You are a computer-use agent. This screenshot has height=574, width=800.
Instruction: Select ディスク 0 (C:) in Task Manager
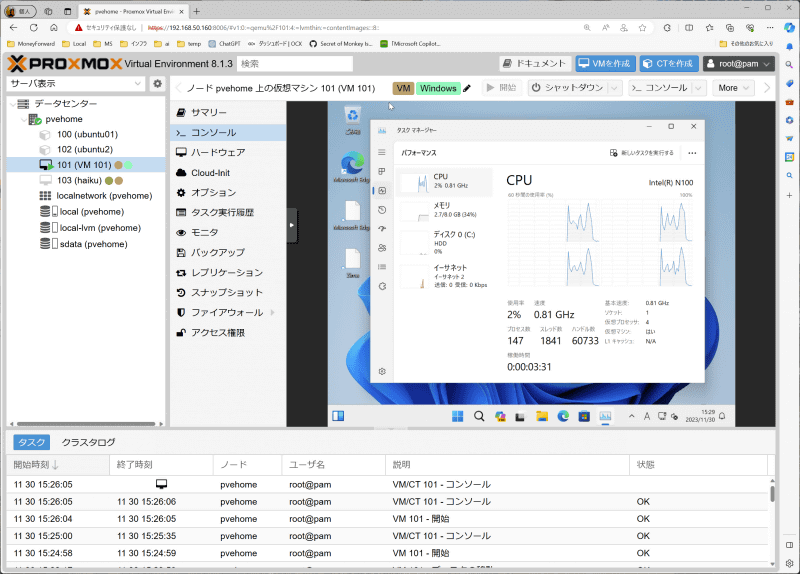(x=444, y=242)
